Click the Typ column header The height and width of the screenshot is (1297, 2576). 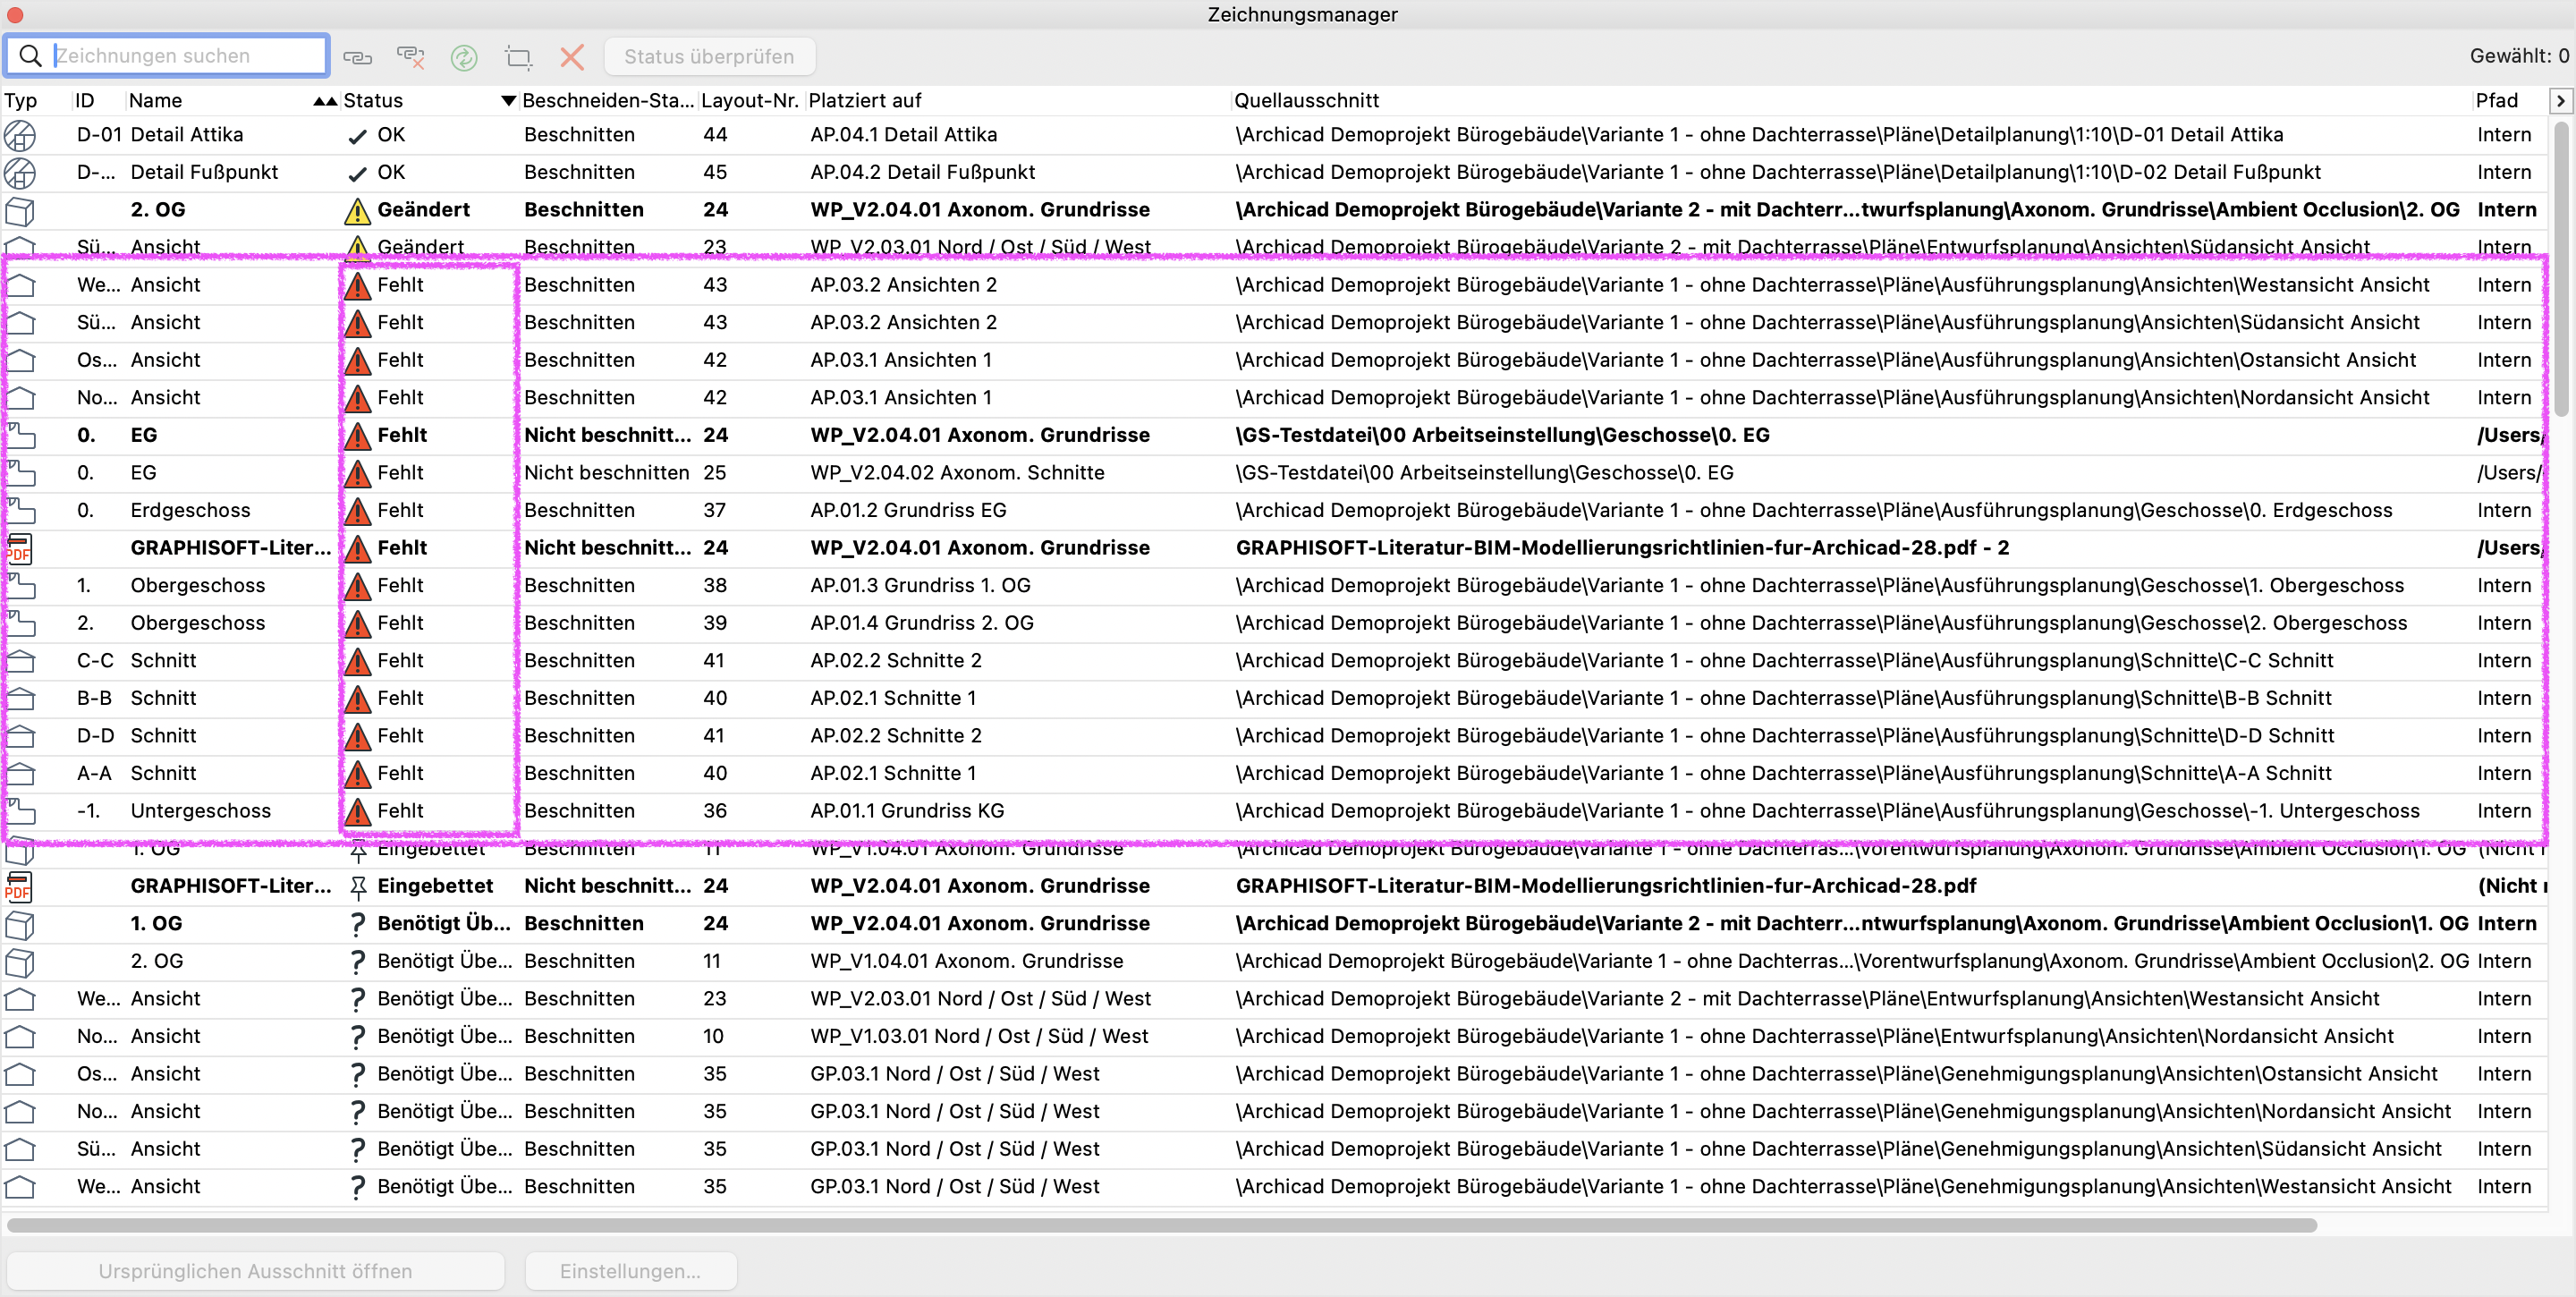pos(21,101)
